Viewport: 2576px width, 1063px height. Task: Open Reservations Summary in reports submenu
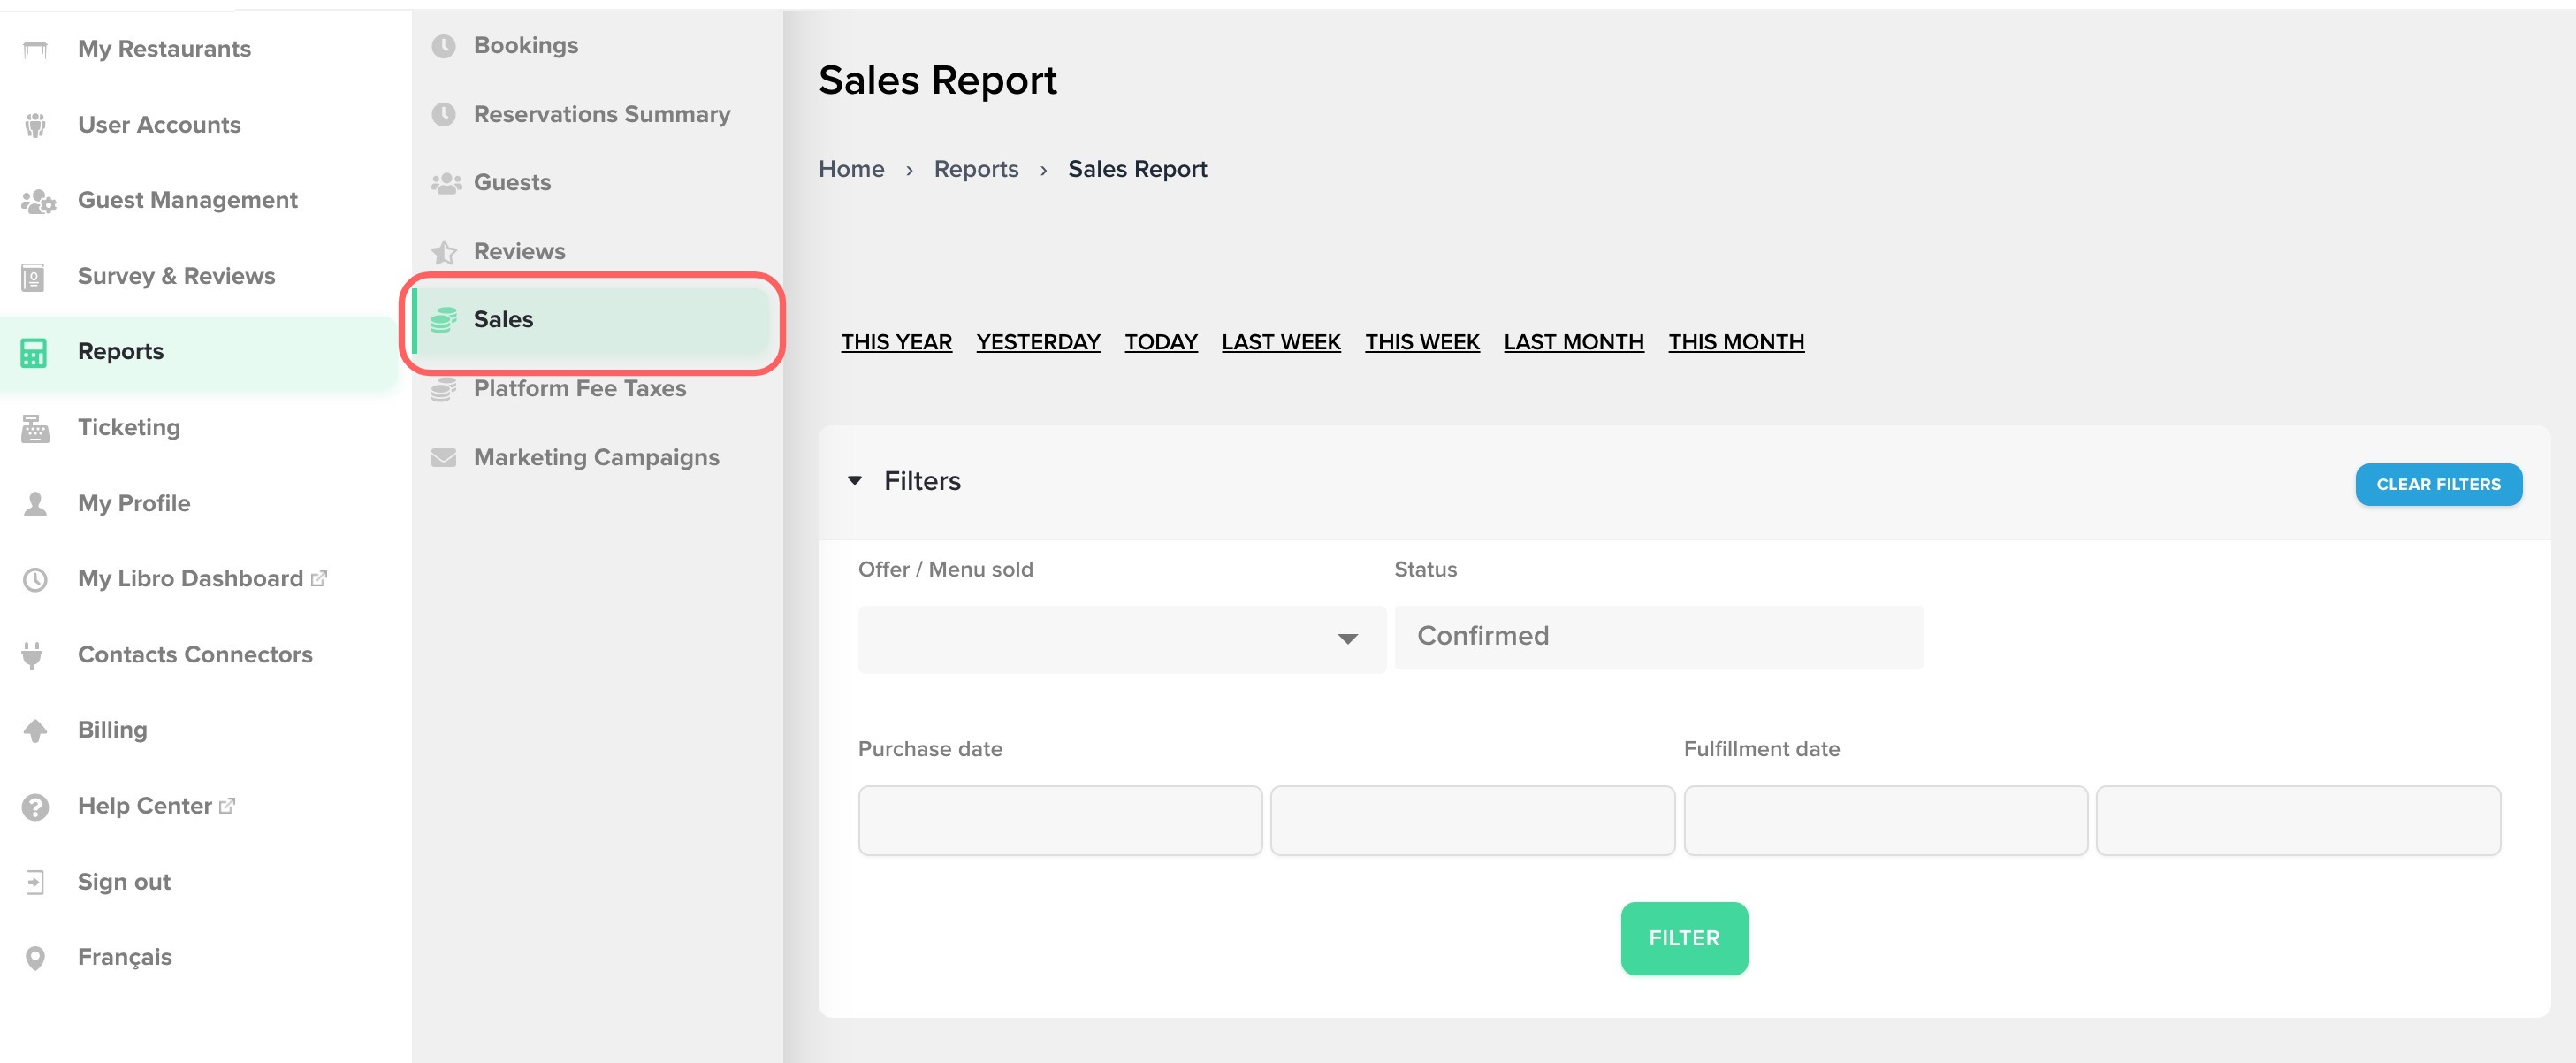click(601, 114)
